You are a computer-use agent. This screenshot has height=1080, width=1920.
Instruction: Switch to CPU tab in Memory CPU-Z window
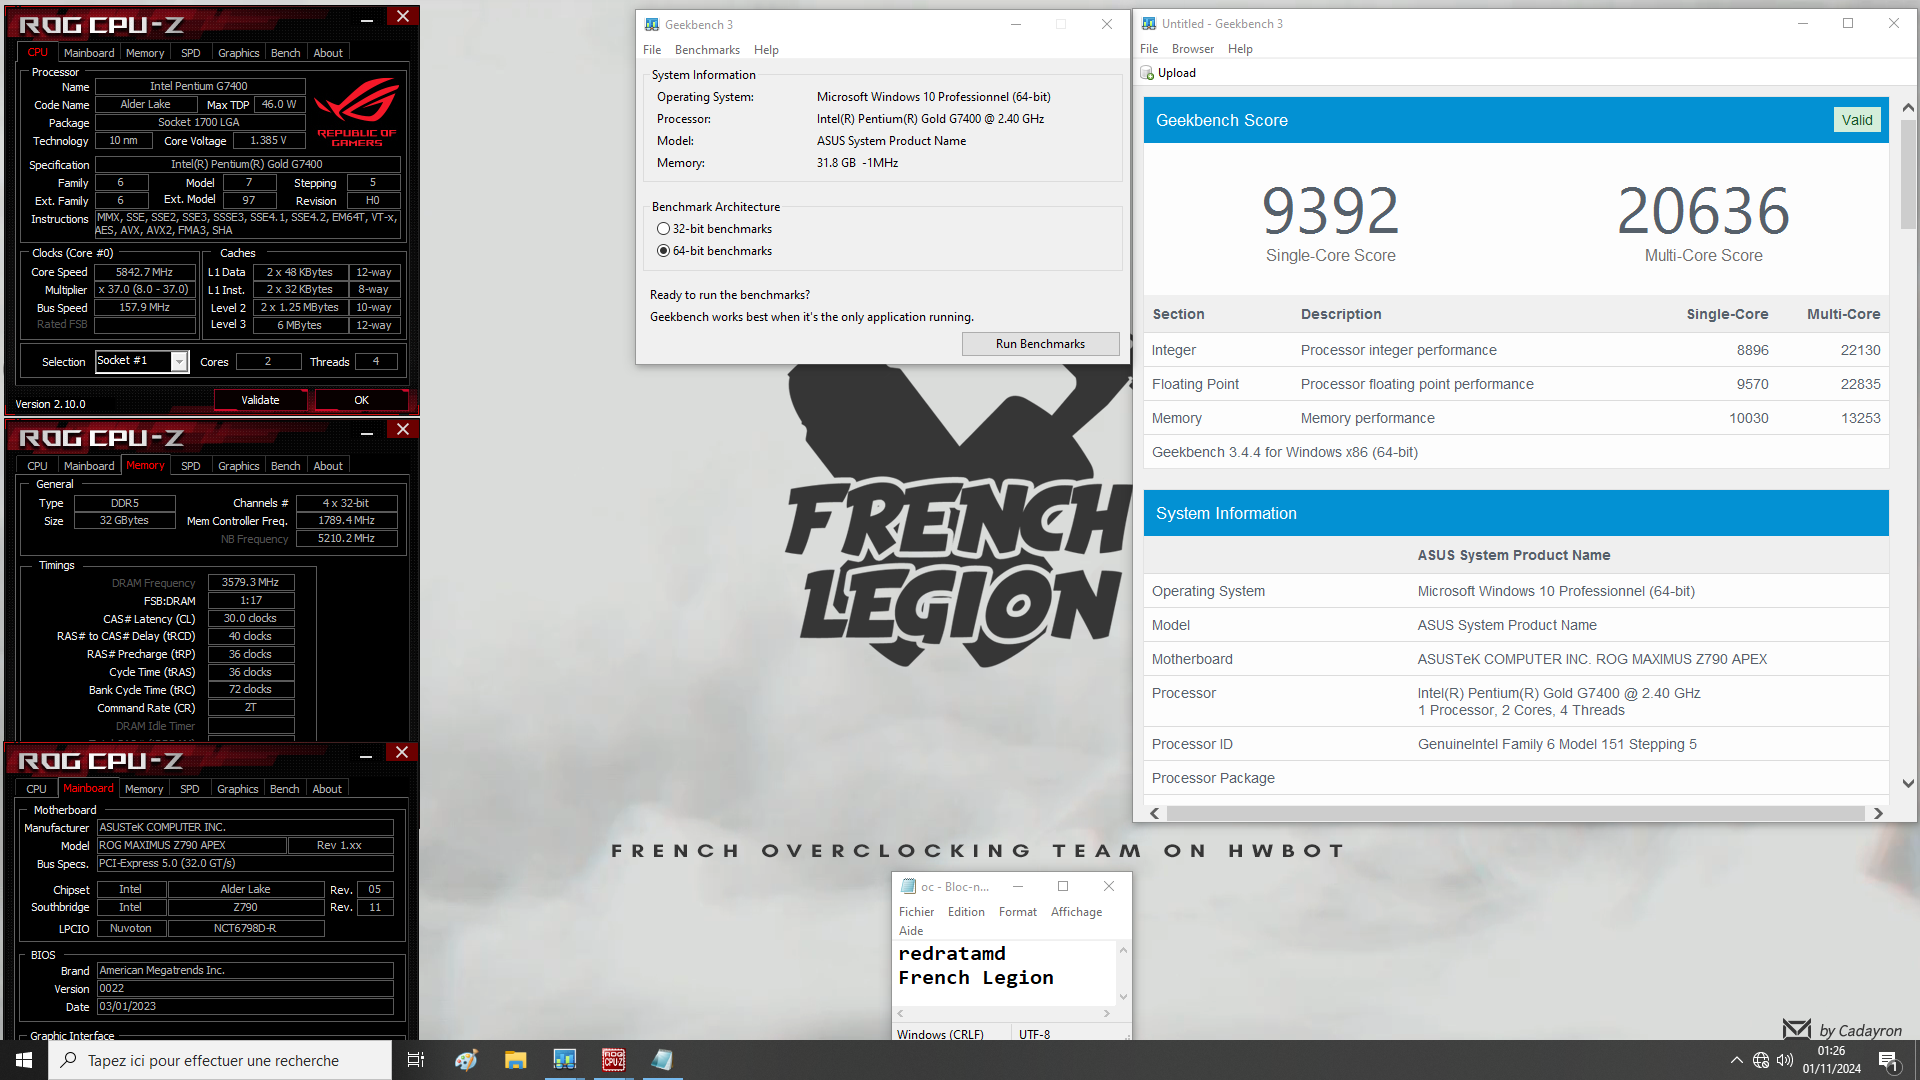[37, 466]
